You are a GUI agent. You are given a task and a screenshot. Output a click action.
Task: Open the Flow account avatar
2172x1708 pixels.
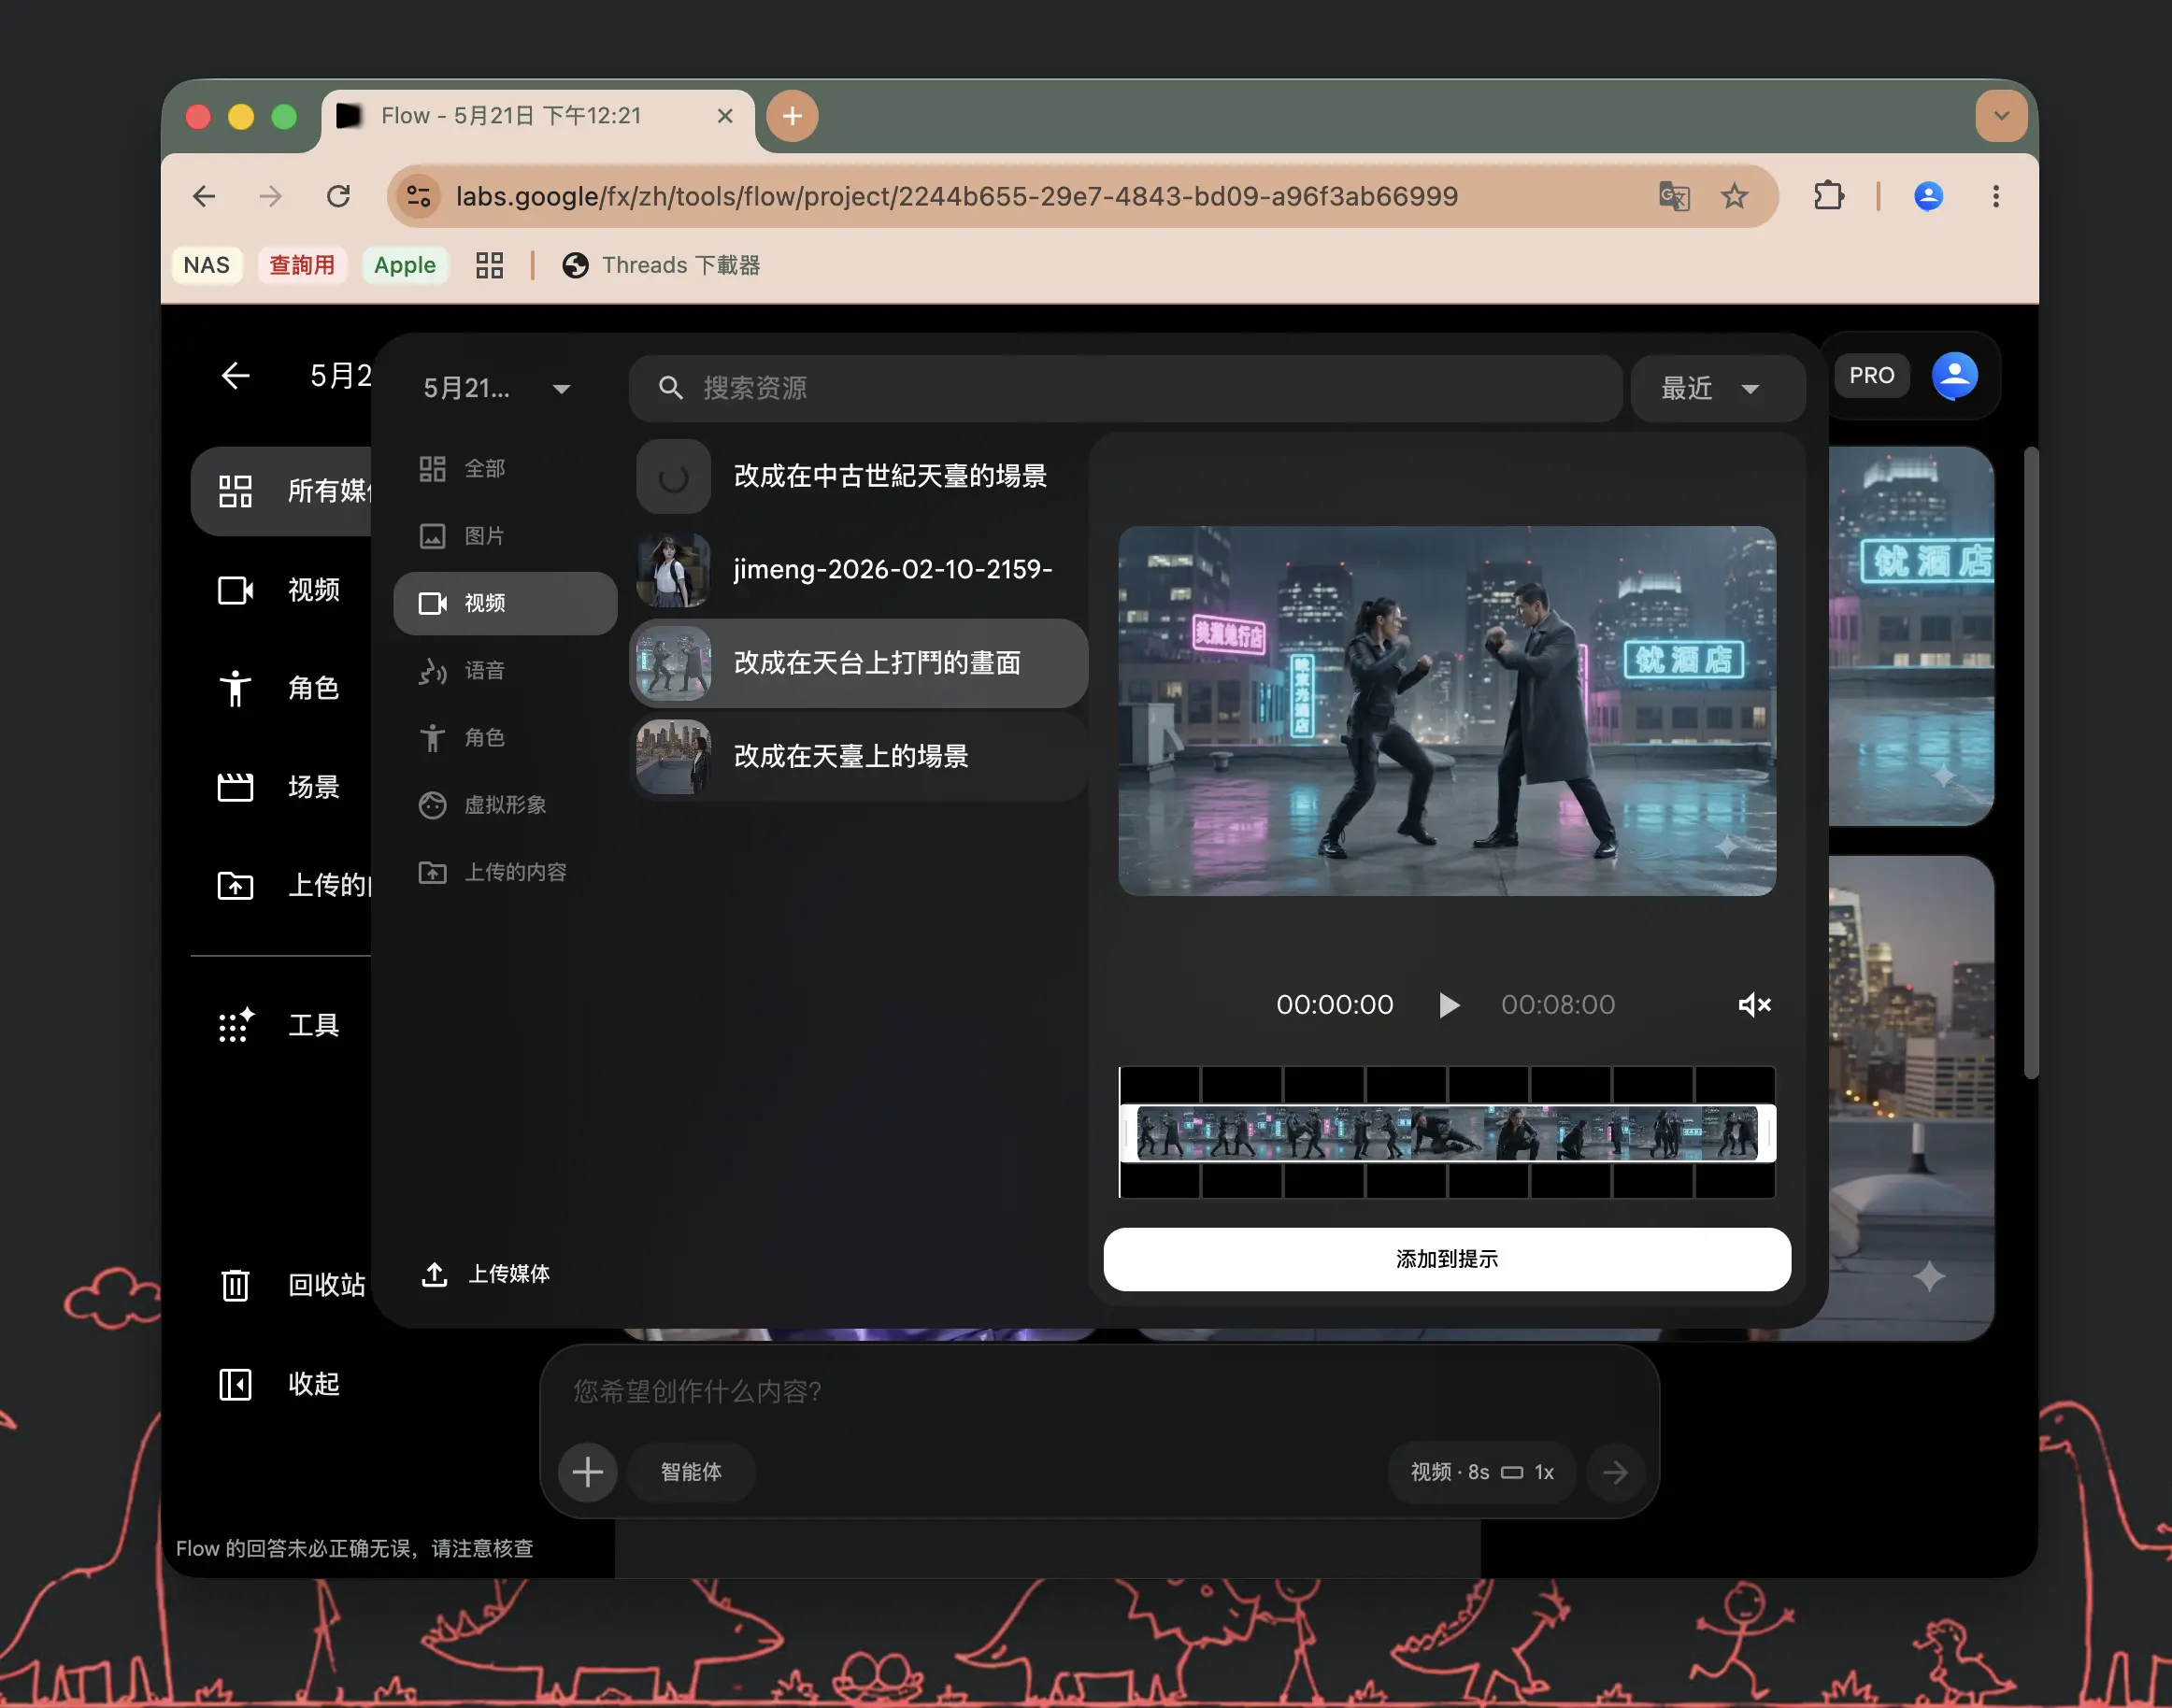pyautogui.click(x=1954, y=376)
